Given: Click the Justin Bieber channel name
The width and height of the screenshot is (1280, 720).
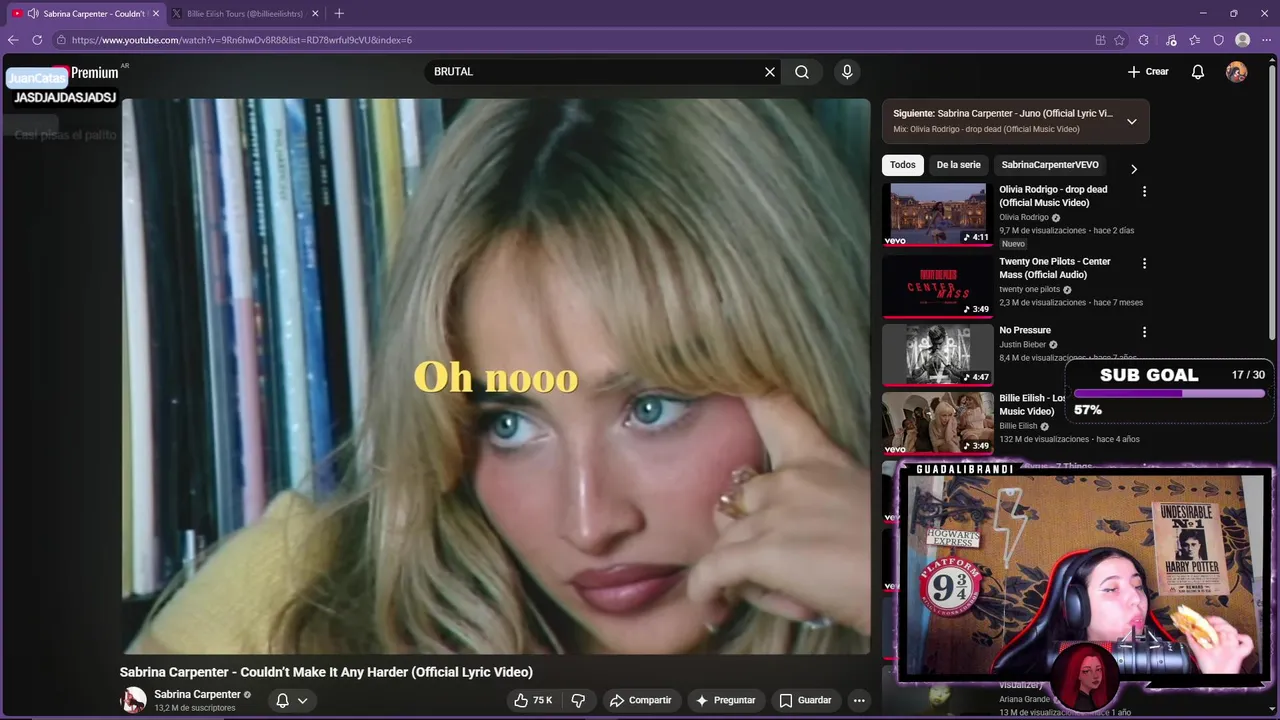Looking at the screenshot, I should tap(1022, 344).
